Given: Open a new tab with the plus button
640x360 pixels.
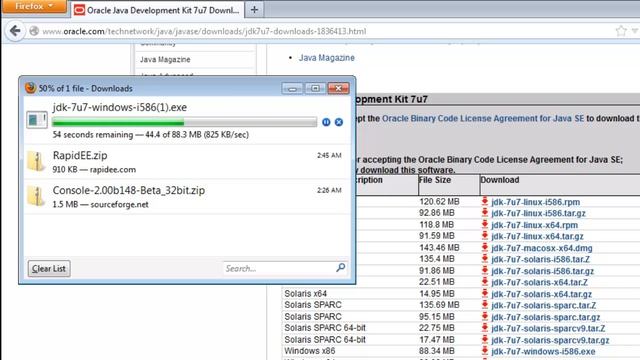Looking at the screenshot, I should 254,10.
